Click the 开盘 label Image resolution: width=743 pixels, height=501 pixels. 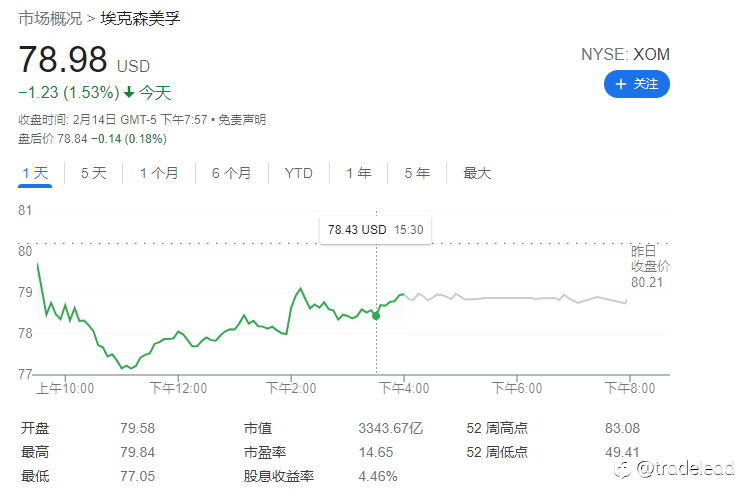pos(35,428)
